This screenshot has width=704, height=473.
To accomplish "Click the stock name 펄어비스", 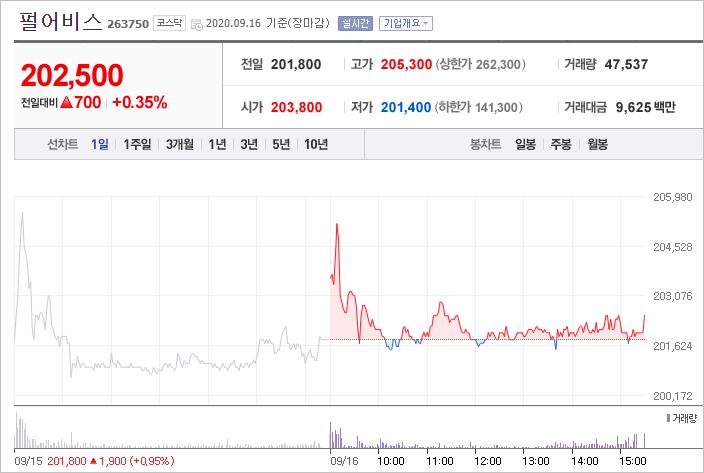I will 61,22.
